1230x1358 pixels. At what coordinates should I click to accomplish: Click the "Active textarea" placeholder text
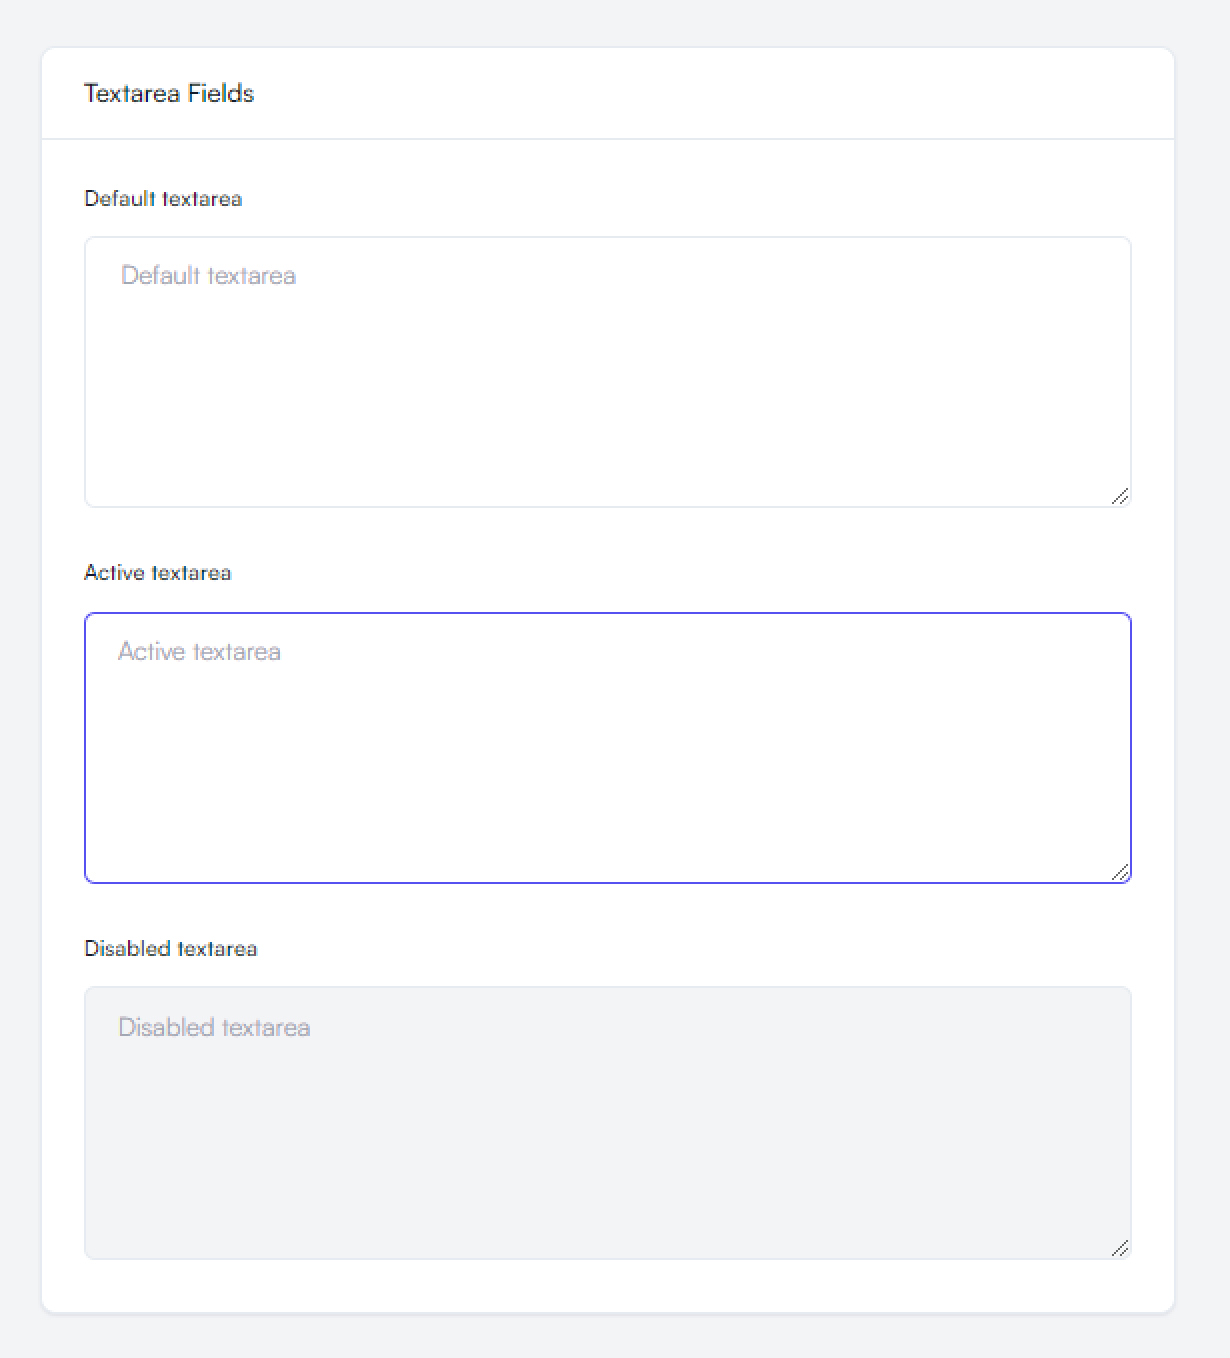[199, 652]
